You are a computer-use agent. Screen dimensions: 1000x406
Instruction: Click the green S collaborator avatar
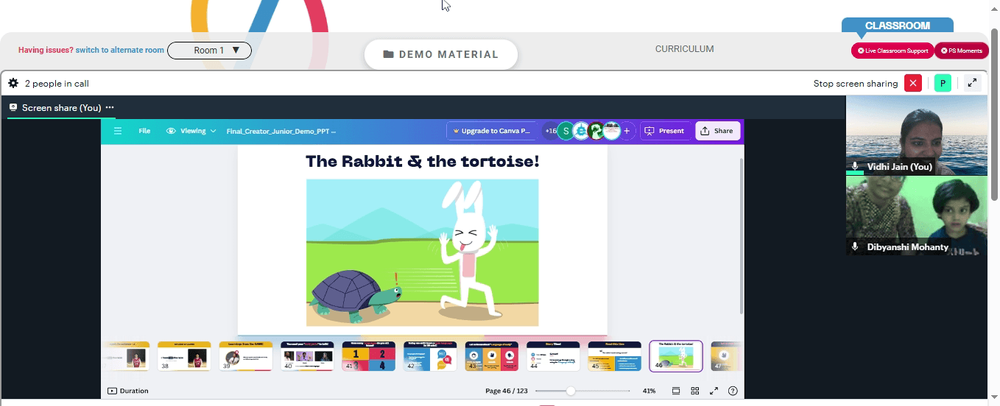point(565,131)
